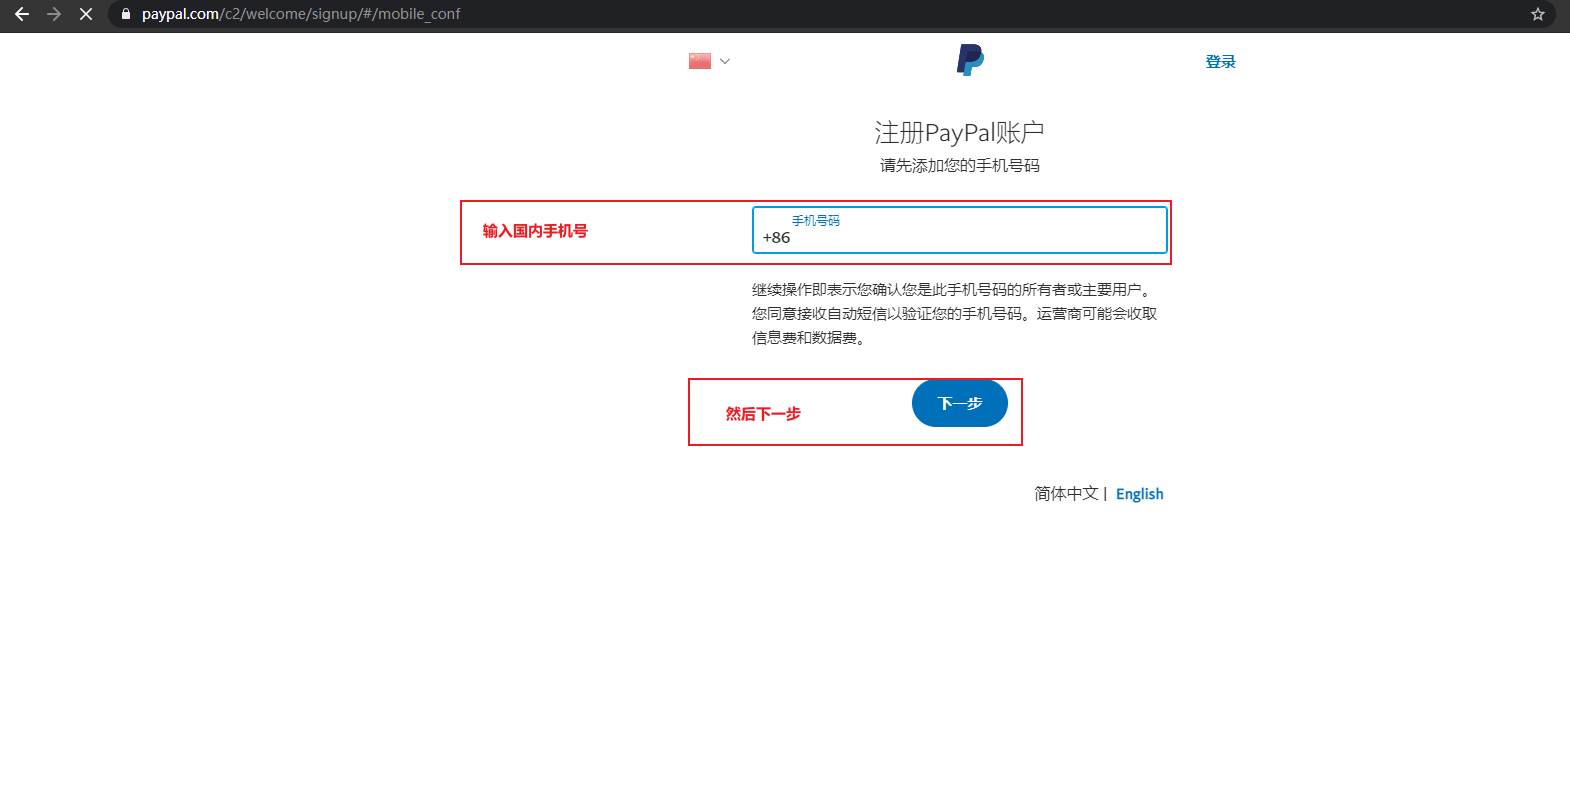The height and width of the screenshot is (788, 1570).
Task: Click the 注册PayPal账户 heading text
Action: pos(960,132)
